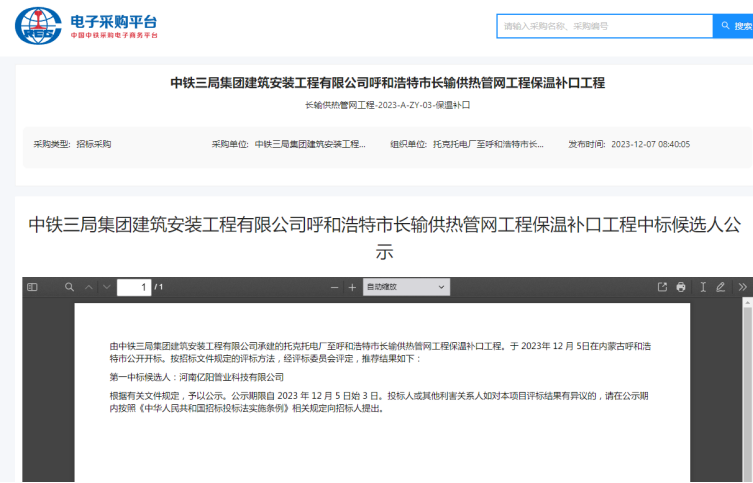Open the find-in-document search icon
The height and width of the screenshot is (483, 753).
click(69, 287)
